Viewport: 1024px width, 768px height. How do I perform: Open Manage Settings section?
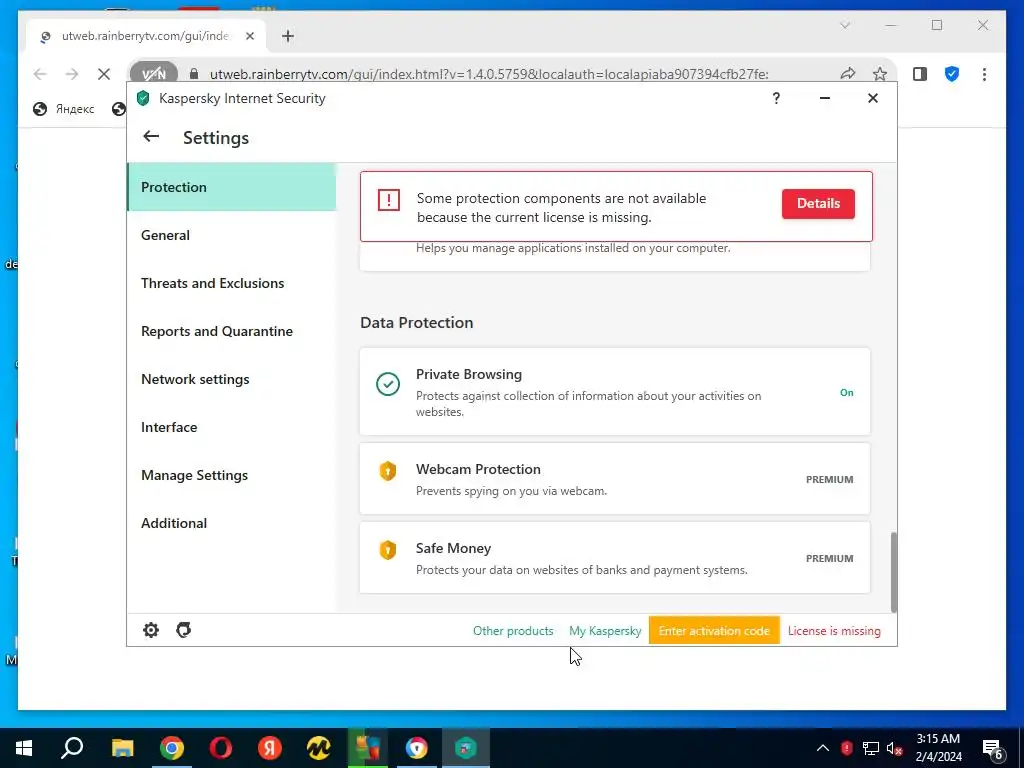[231, 475]
